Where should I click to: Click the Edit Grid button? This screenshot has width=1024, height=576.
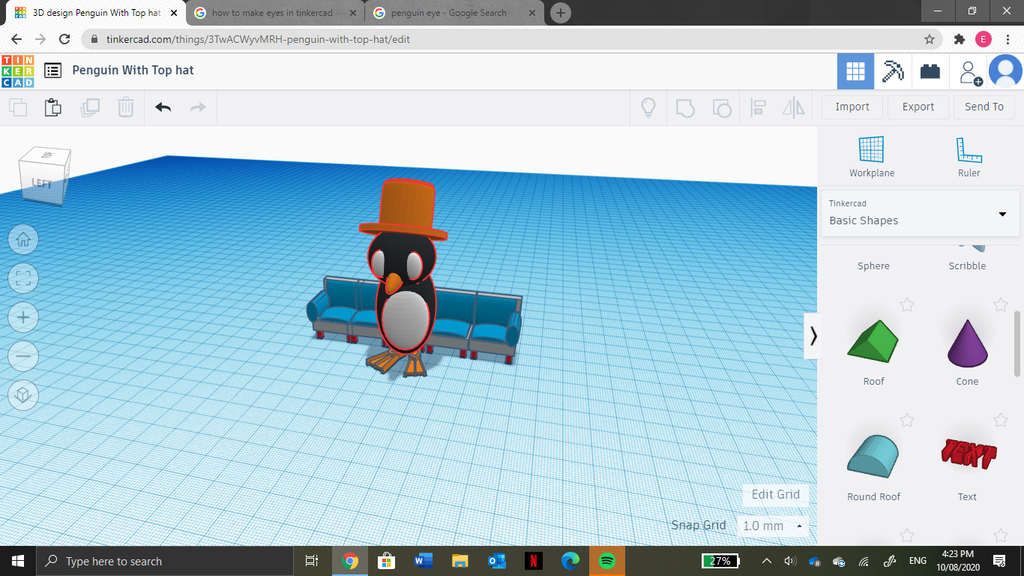click(x=775, y=495)
